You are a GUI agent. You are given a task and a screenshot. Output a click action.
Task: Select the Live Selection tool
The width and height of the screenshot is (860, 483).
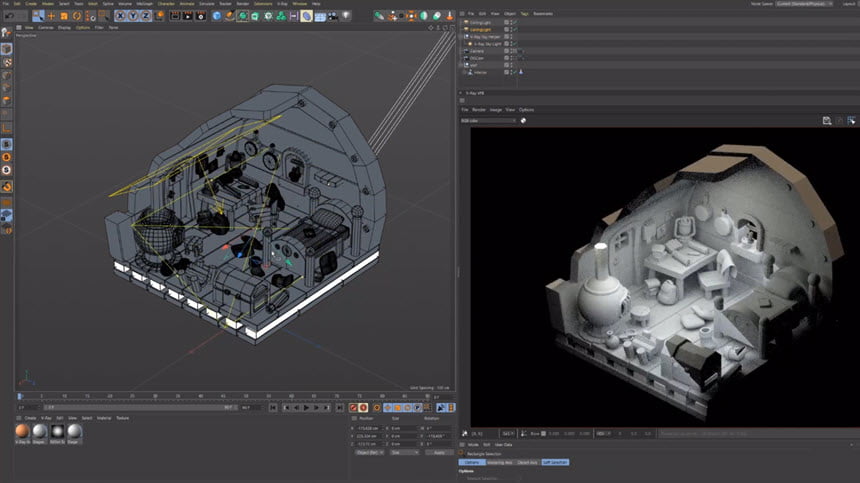coord(38,16)
